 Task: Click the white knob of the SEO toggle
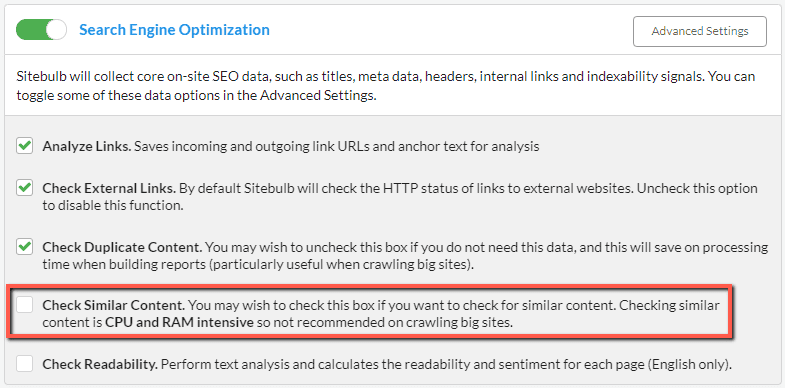coord(56,30)
